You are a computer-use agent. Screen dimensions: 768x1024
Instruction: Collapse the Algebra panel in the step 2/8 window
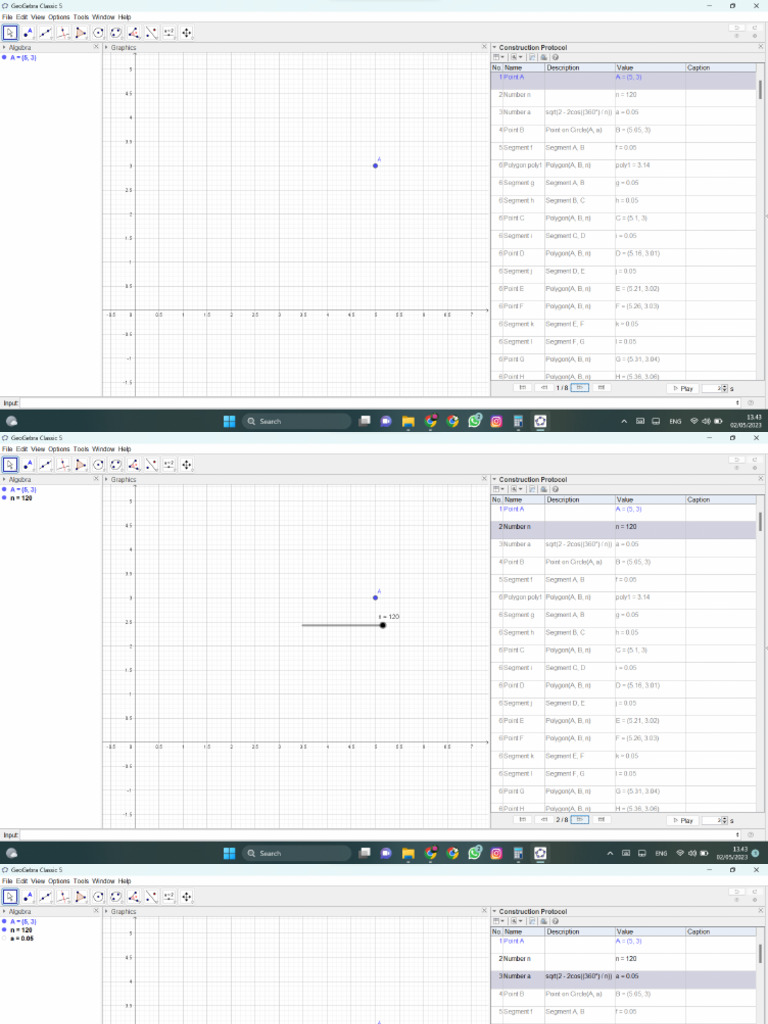pos(4,480)
